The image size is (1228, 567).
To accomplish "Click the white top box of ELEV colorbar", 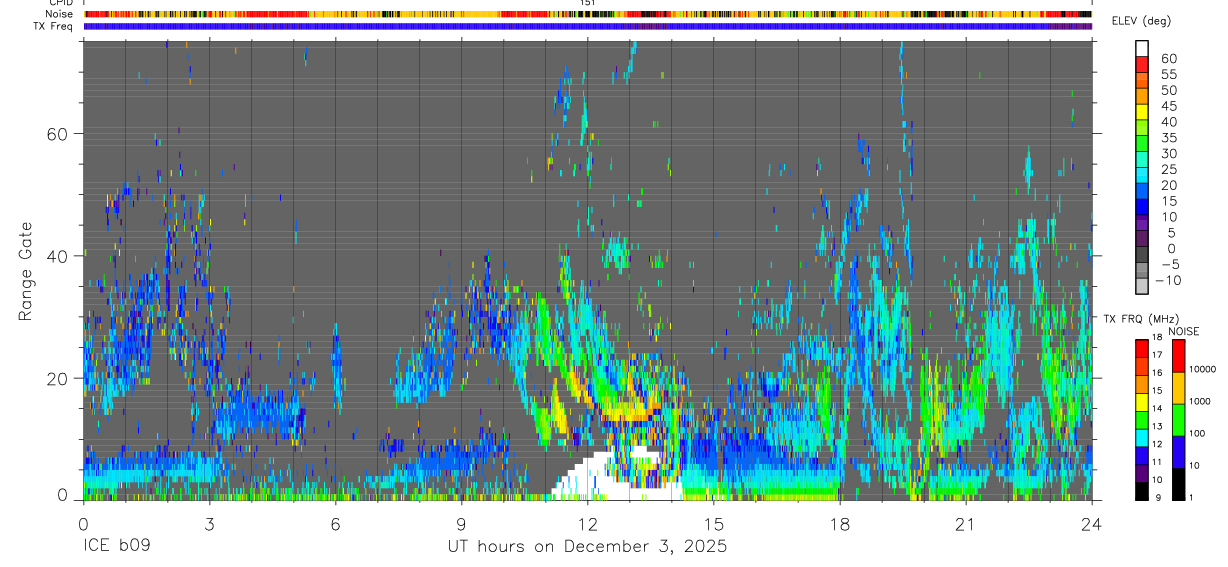I will pos(1142,47).
